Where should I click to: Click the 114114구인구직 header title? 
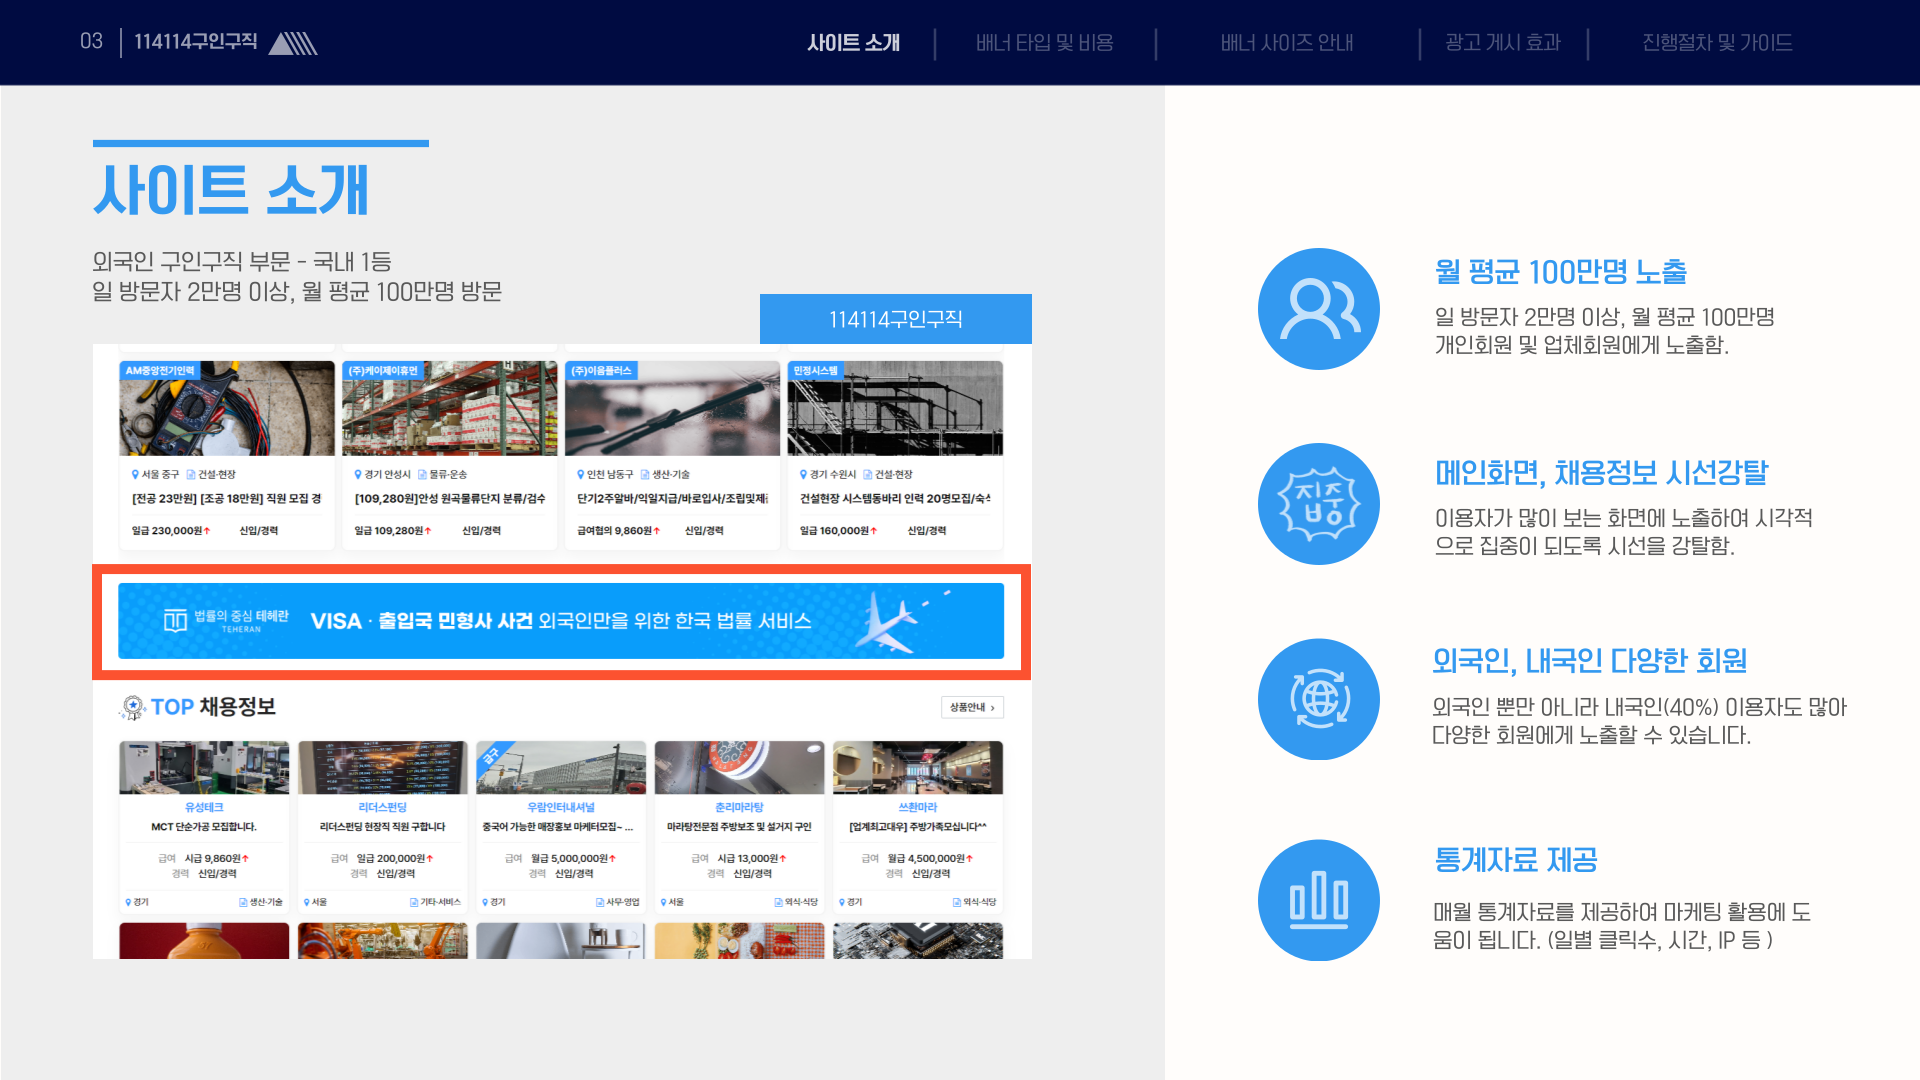pyautogui.click(x=196, y=42)
